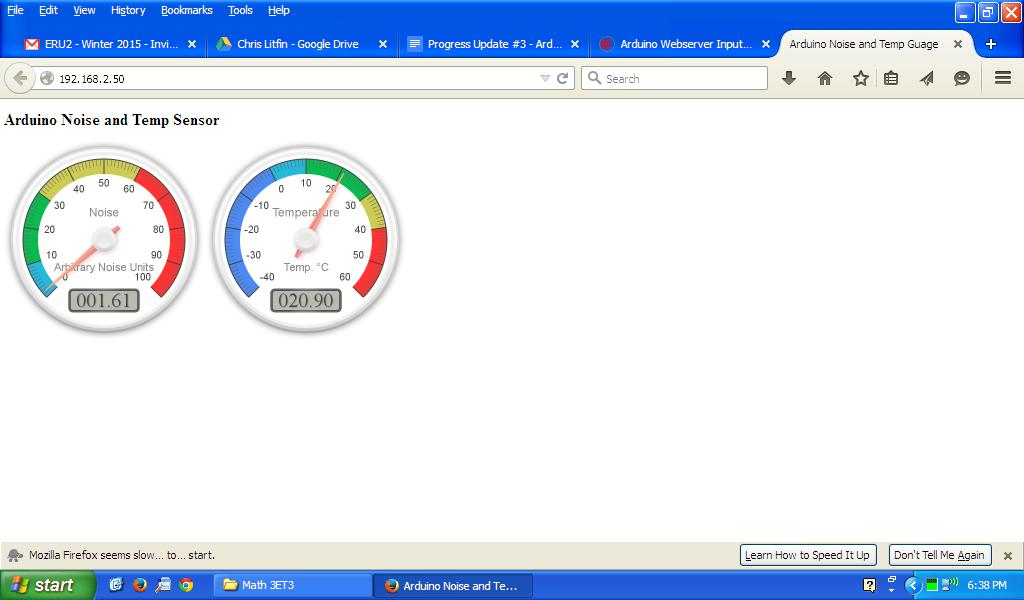
Task: Open the Tools menu
Action: pyautogui.click(x=239, y=10)
